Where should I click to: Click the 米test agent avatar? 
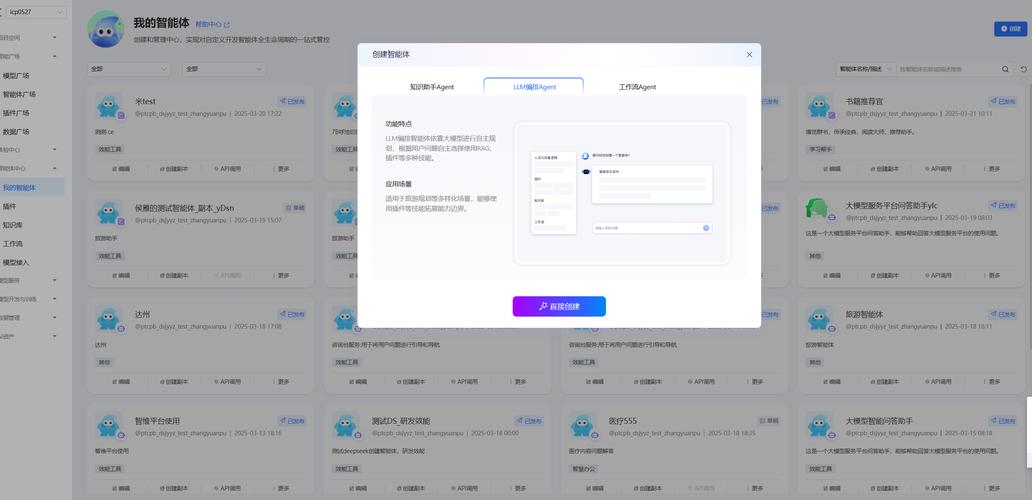(x=109, y=106)
